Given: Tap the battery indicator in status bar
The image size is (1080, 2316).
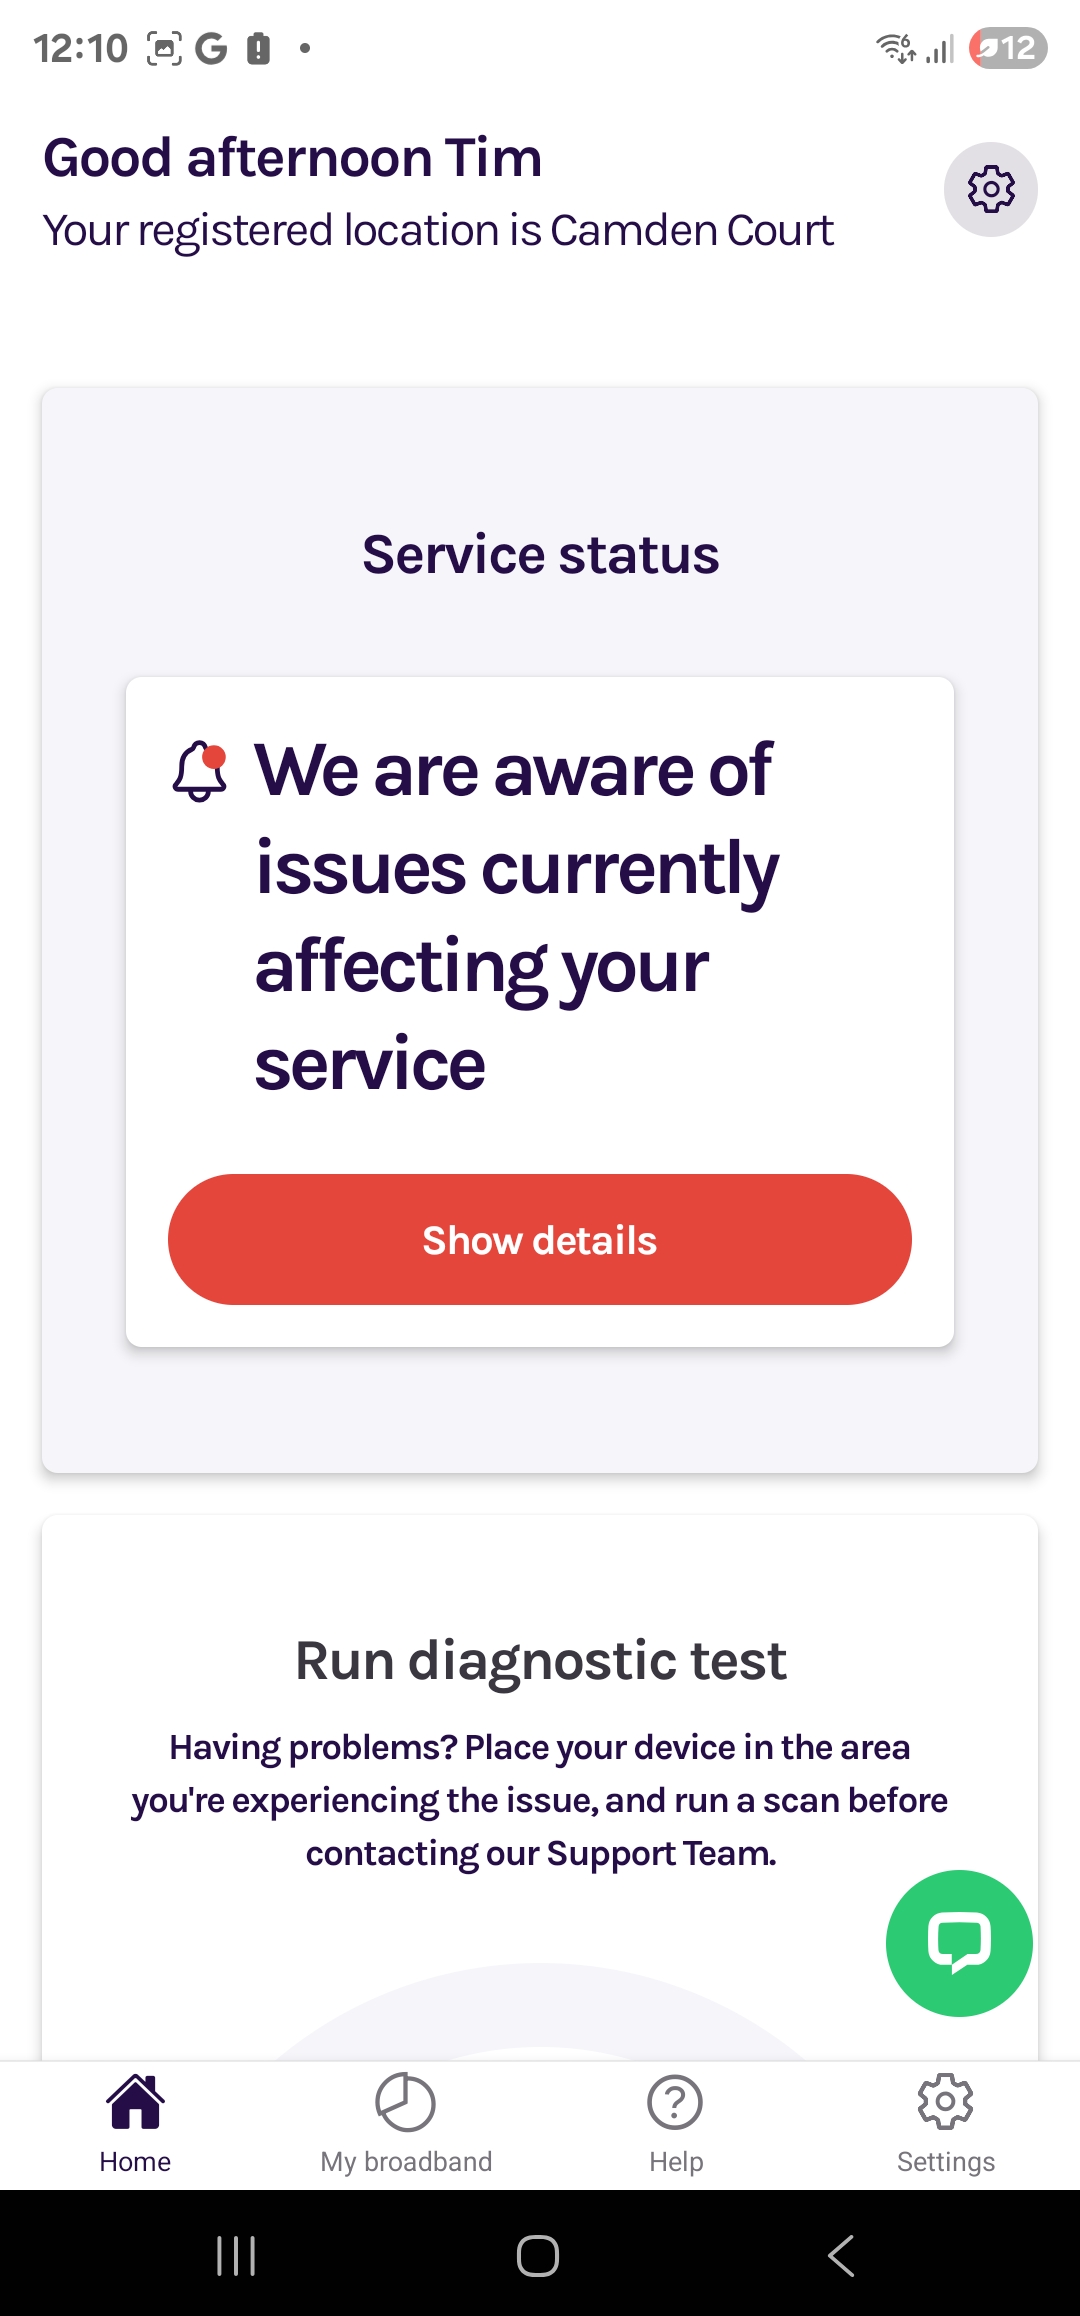Looking at the screenshot, I should click(x=1008, y=48).
